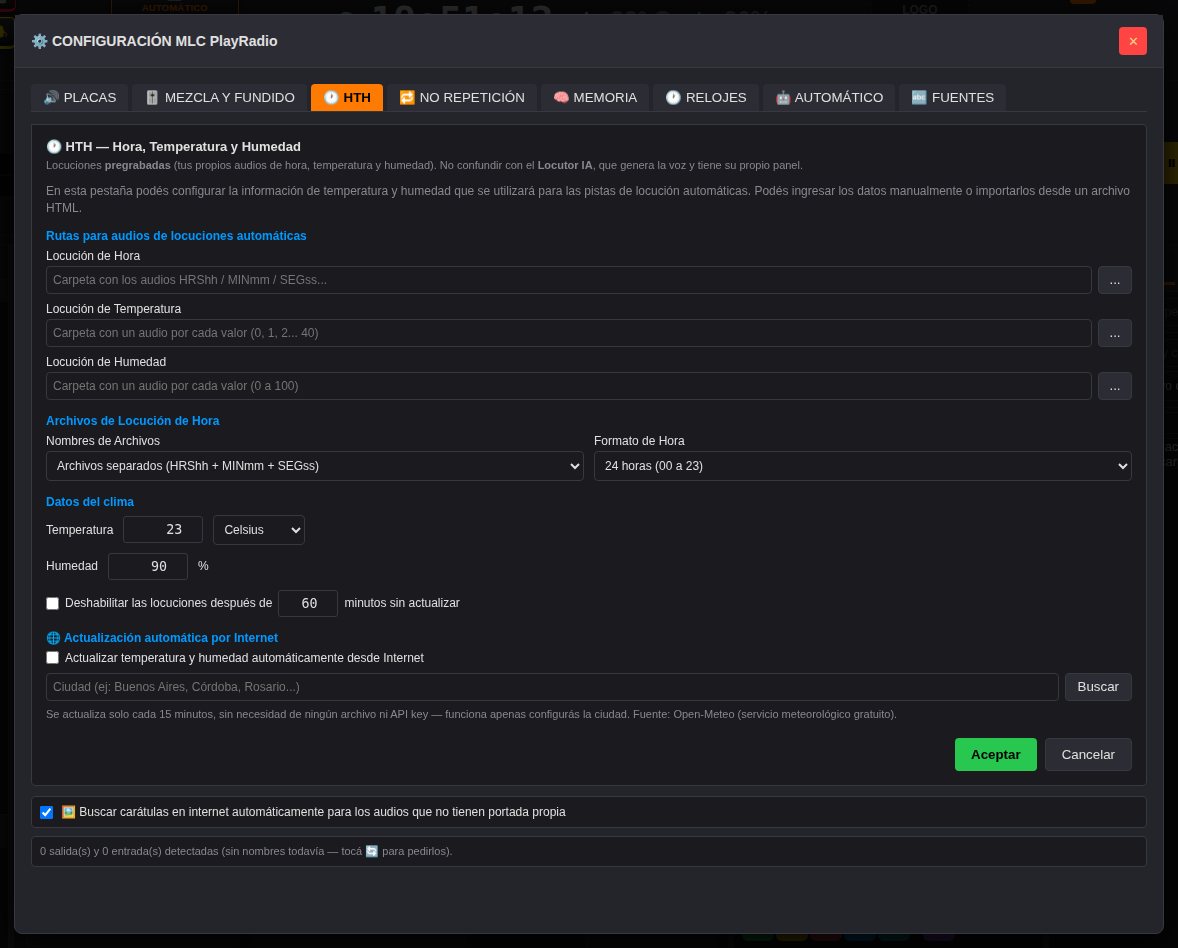The width and height of the screenshot is (1178, 948).
Task: Open the Formato de Hora dropdown
Action: point(862,466)
